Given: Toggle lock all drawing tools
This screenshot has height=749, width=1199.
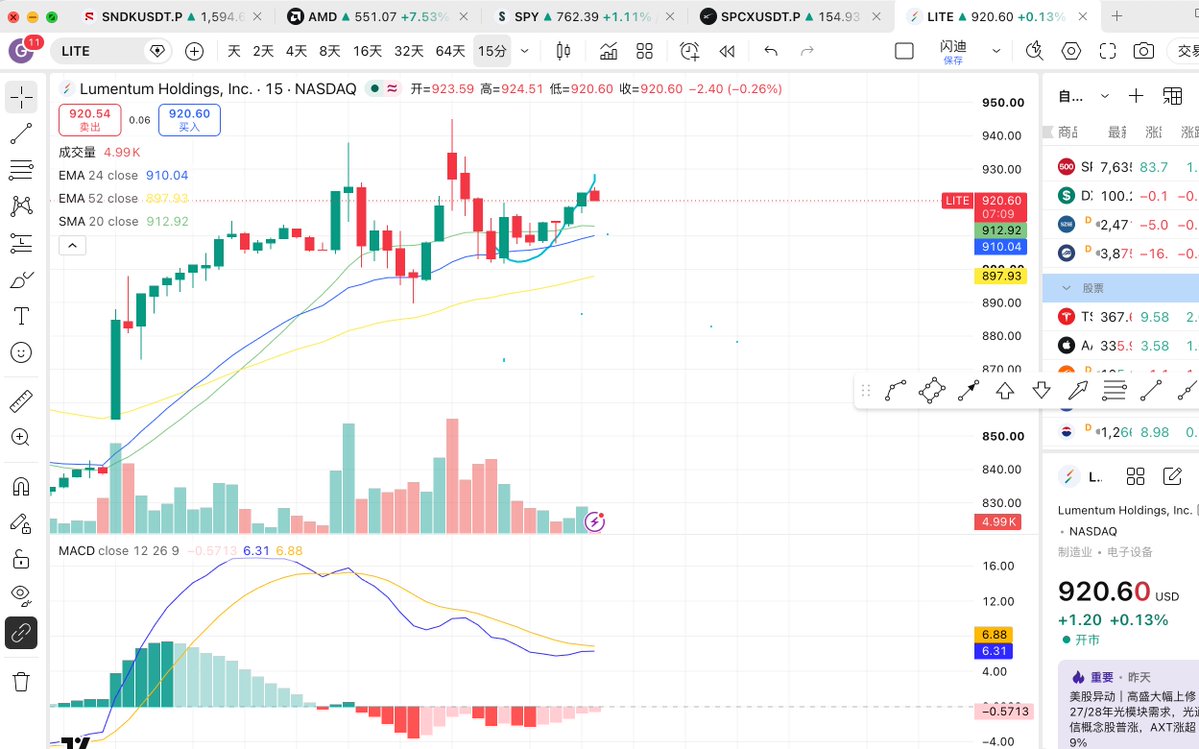Looking at the screenshot, I should (21, 559).
